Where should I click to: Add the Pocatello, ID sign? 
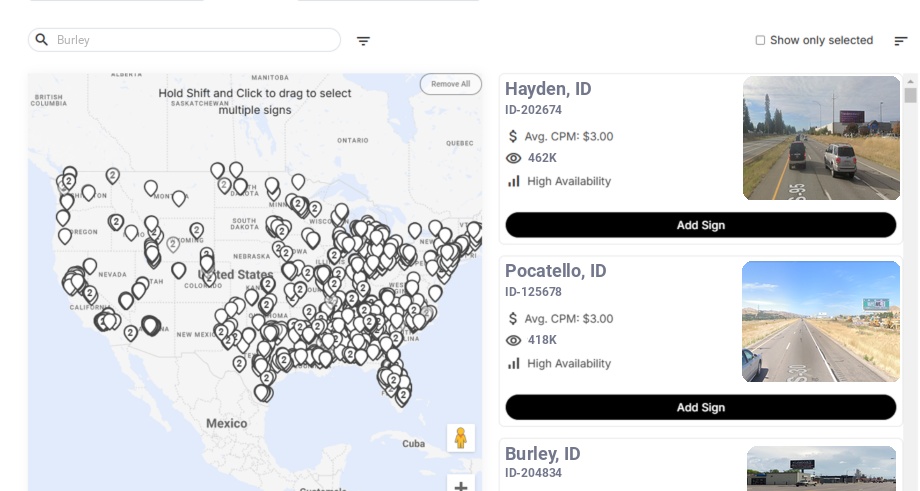(x=700, y=407)
